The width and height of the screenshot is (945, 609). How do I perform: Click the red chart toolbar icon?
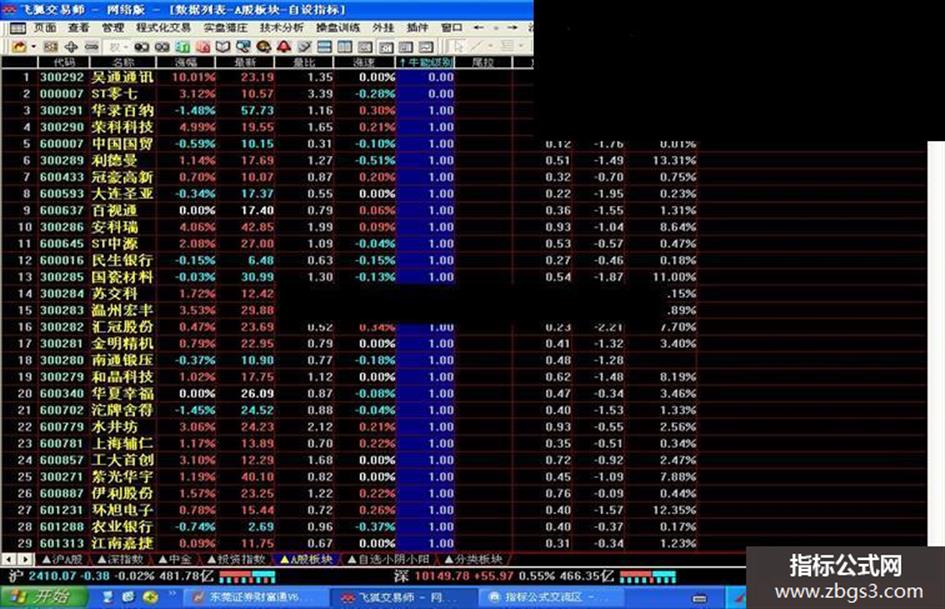pos(202,46)
